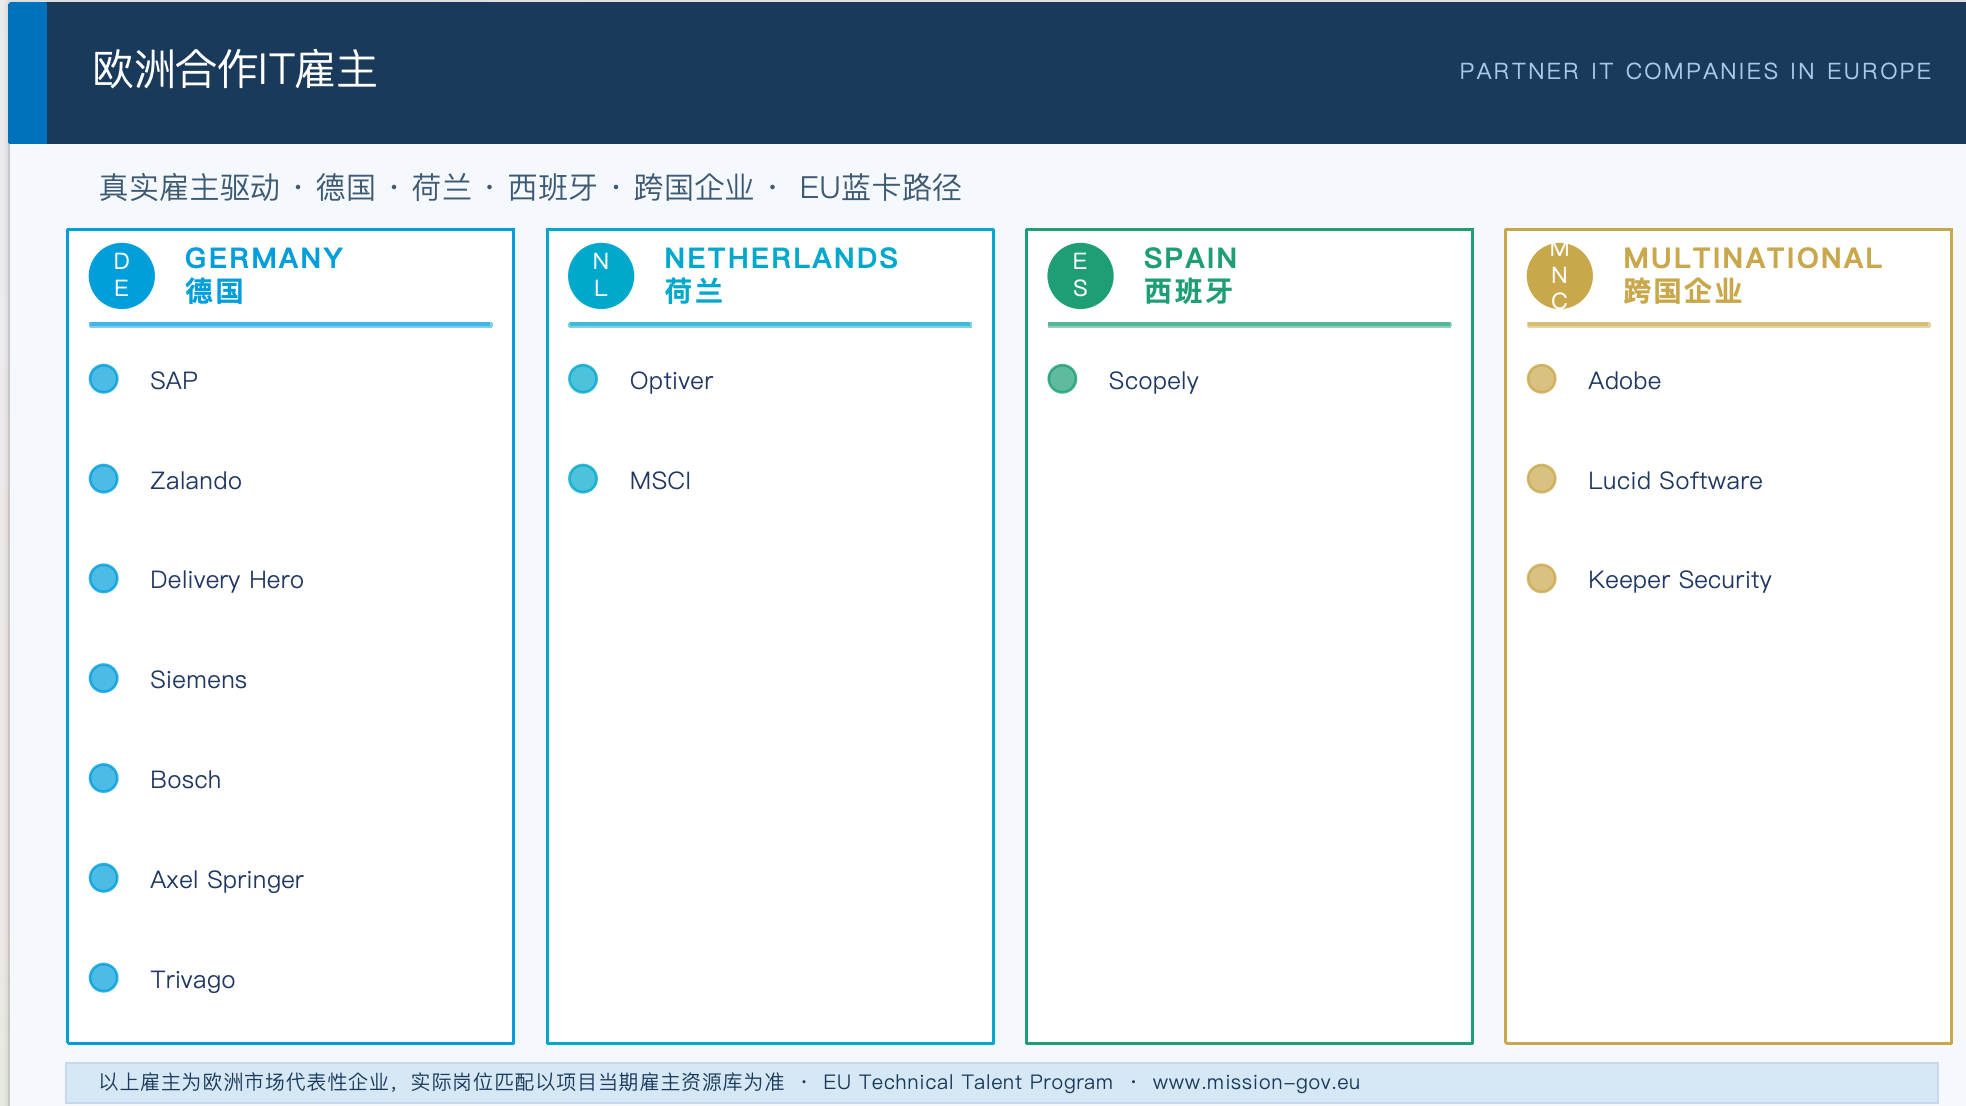Click the bullet dot beside Trivago
This screenshot has width=1966, height=1106.
click(x=104, y=978)
